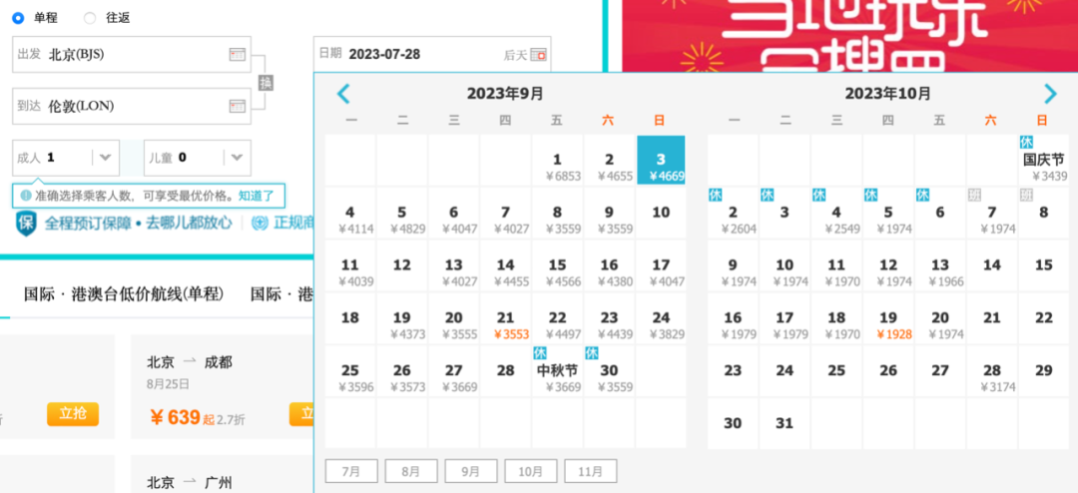The image size is (1078, 493).
Task: Click calendar icon in date field
Action: click(x=538, y=55)
